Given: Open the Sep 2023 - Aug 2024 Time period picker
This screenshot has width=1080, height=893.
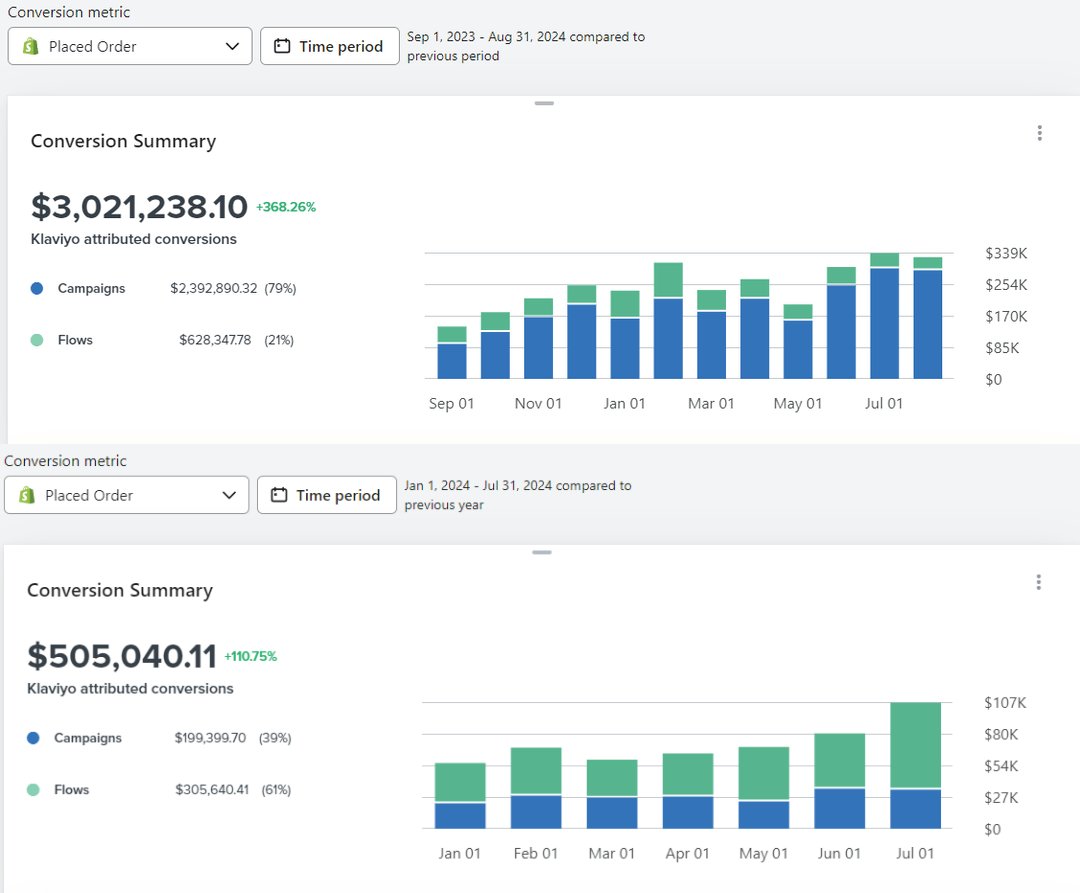Looking at the screenshot, I should [x=330, y=46].
